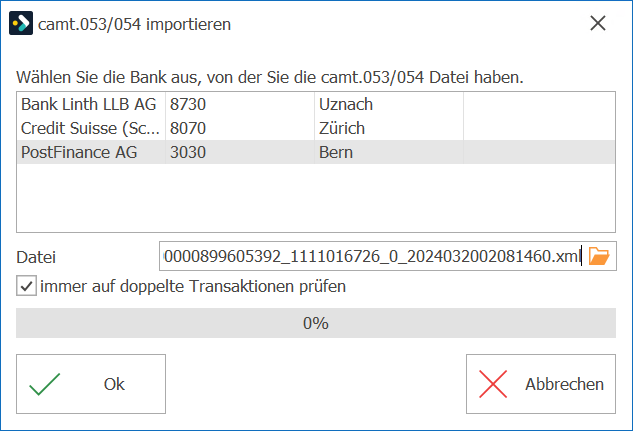The width and height of the screenshot is (633, 431).
Task: Click the 0% progress bar
Action: (x=316, y=323)
